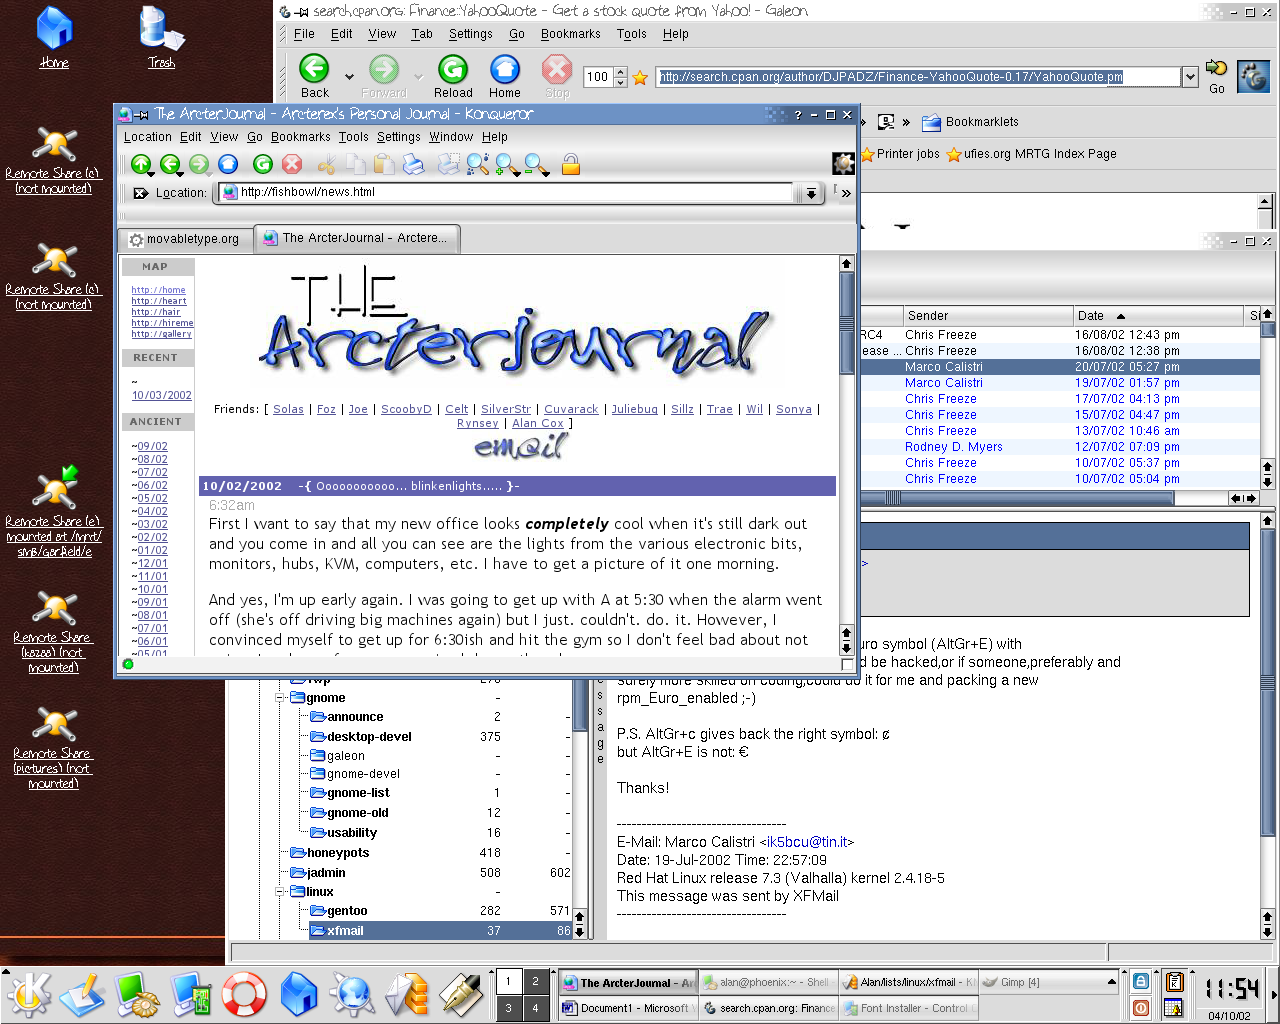Open the Galeon URL history dropdown
Viewport: 1280px width, 1024px height.
coord(1189,77)
